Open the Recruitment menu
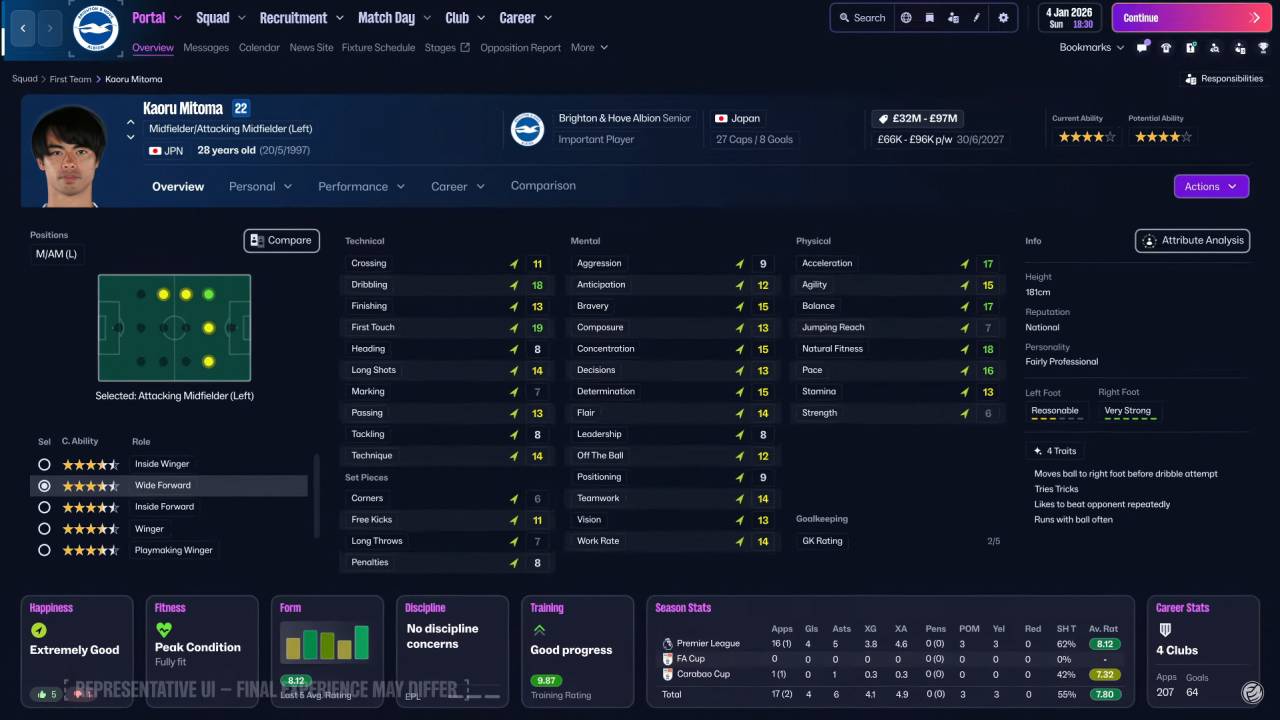 click(293, 17)
